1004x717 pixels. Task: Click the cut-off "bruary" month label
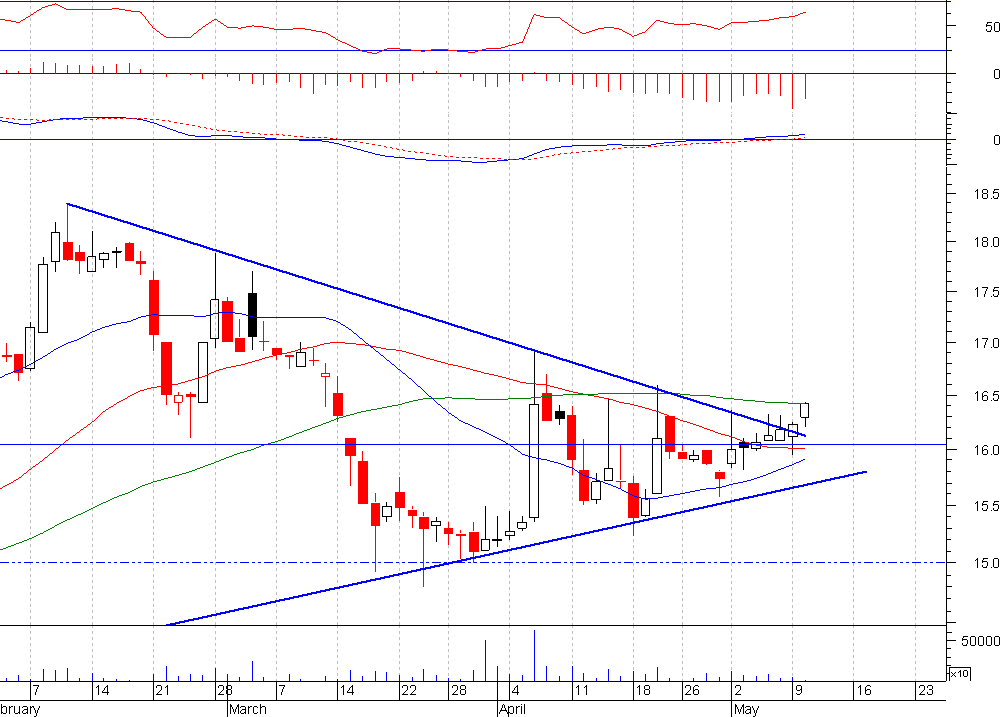coord(20,709)
